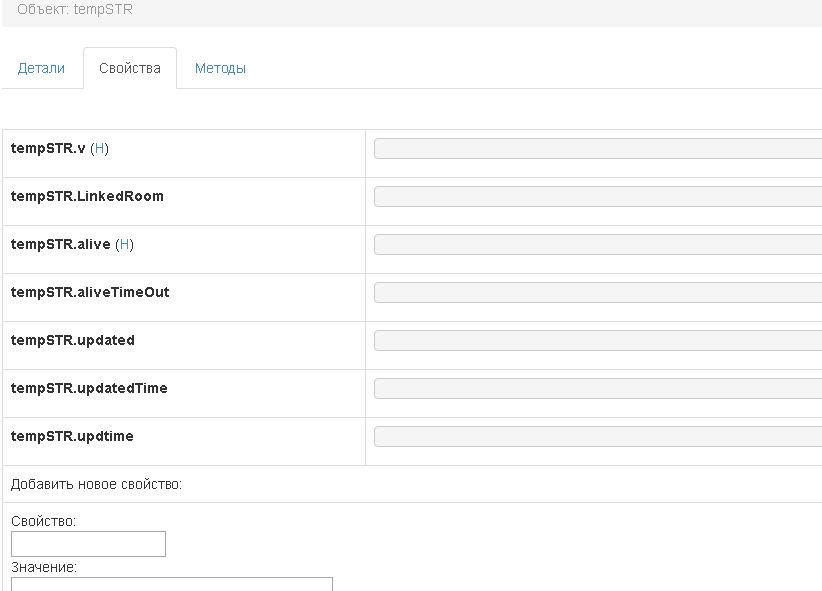Click the tempSTR.v value field
The image size is (822, 591).
click(597, 149)
